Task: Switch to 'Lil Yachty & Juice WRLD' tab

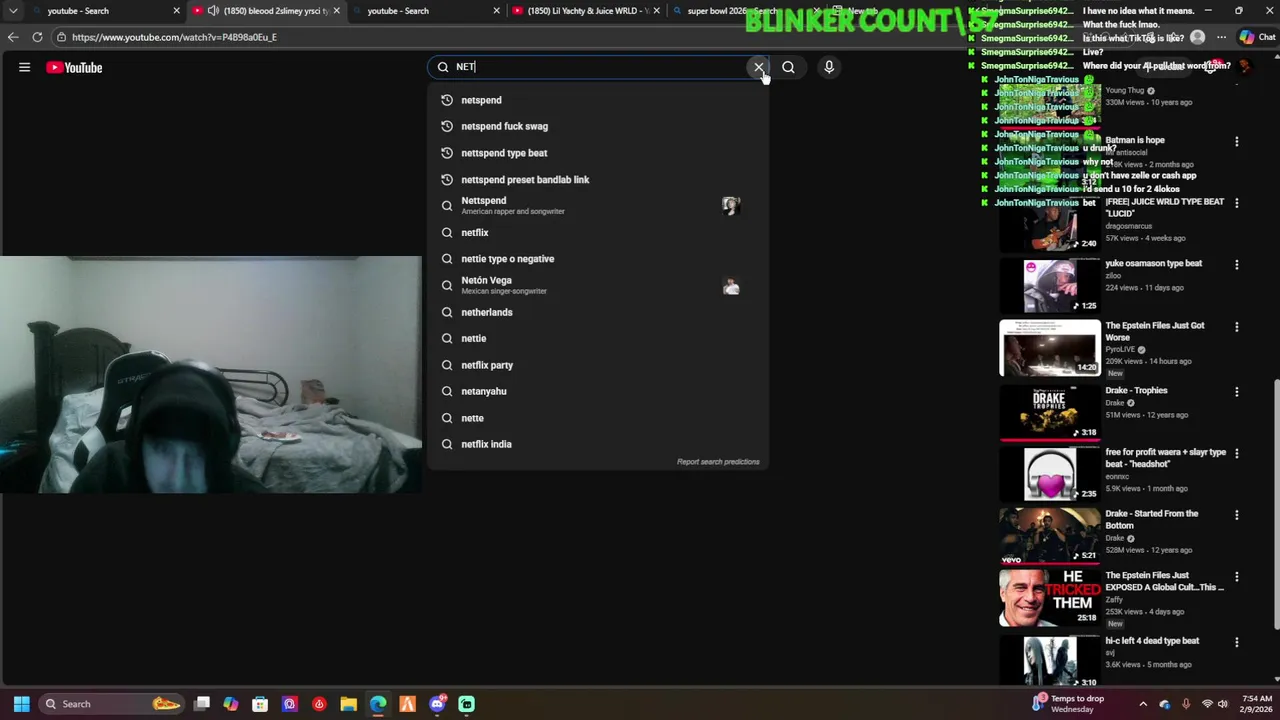Action: [584, 11]
